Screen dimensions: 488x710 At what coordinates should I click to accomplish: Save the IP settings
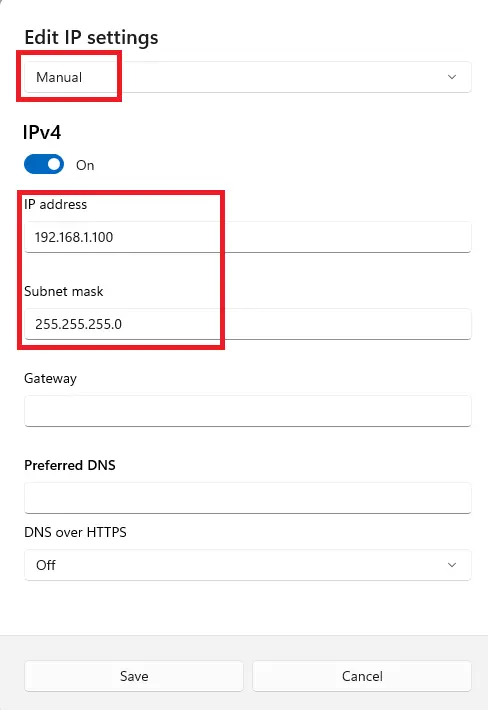[134, 676]
